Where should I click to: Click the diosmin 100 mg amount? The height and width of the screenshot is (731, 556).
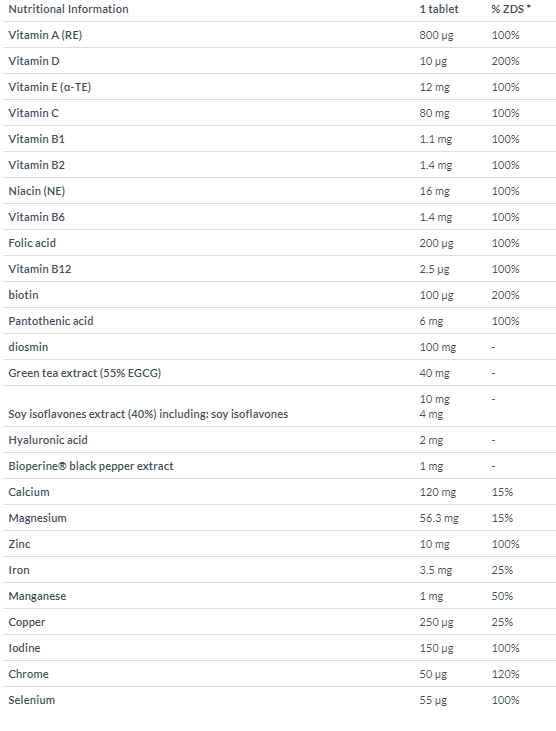(x=438, y=347)
